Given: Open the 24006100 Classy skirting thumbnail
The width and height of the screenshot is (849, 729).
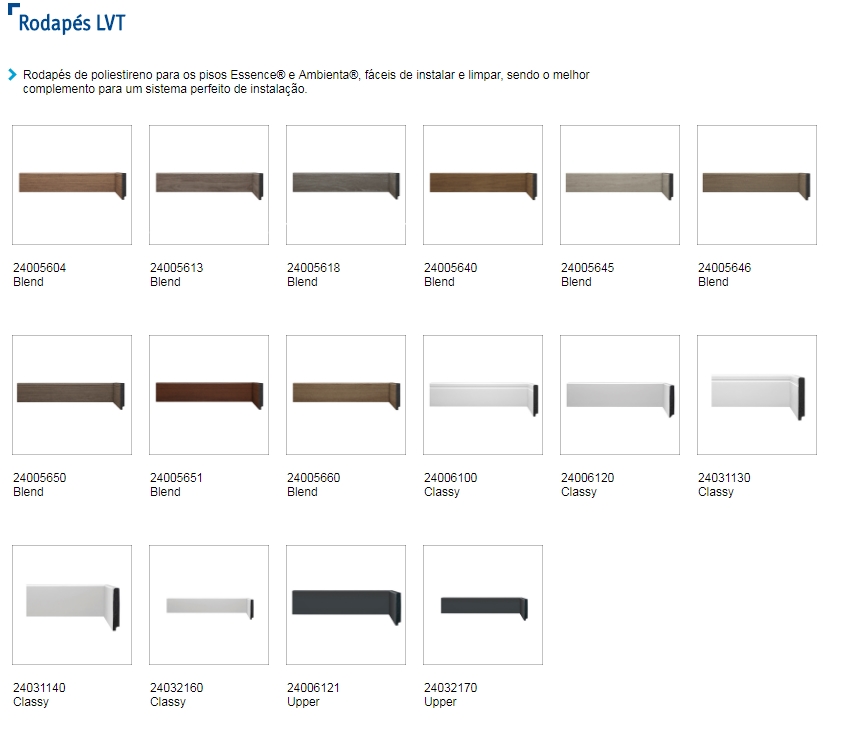Looking at the screenshot, I should click(x=483, y=395).
